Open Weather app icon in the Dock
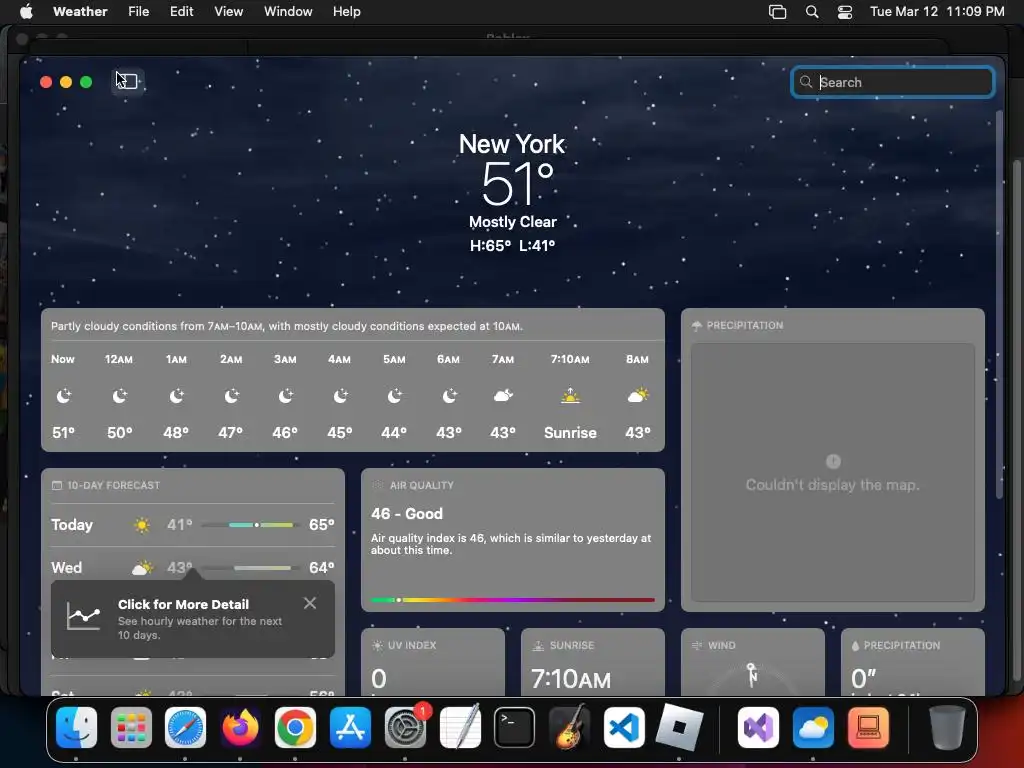 813,727
